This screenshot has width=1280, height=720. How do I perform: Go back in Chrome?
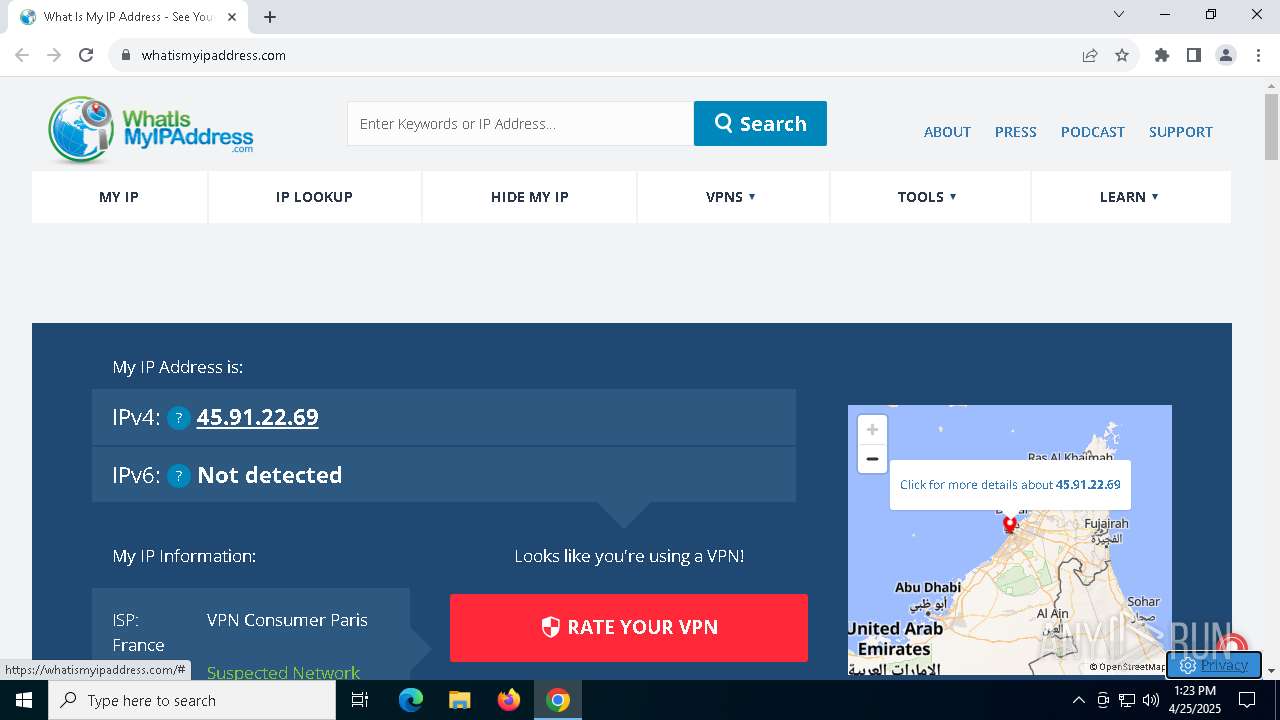22,55
